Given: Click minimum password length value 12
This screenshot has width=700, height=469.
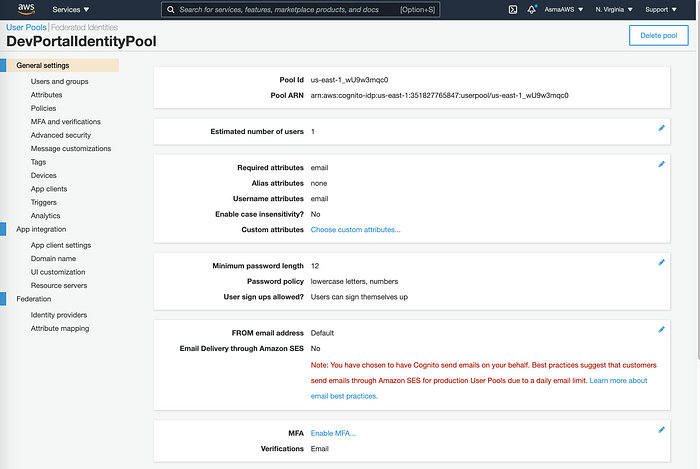Looking at the screenshot, I should tap(315, 266).
